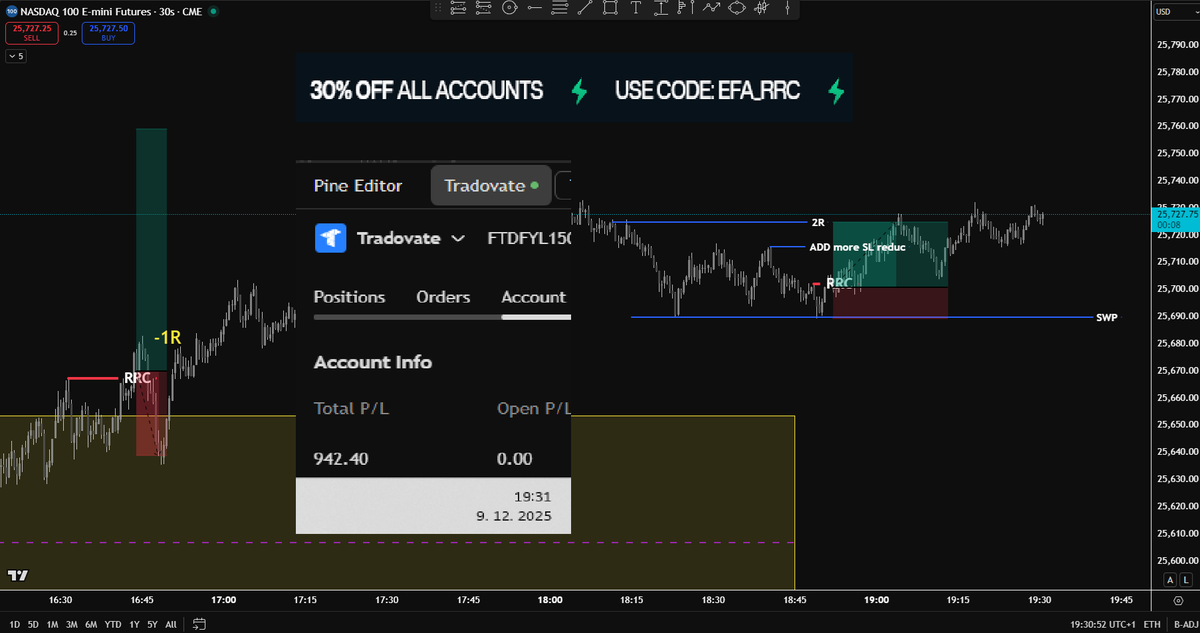This screenshot has height=633, width=1200.
Task: Click the red SELL price button
Action: (x=31, y=33)
